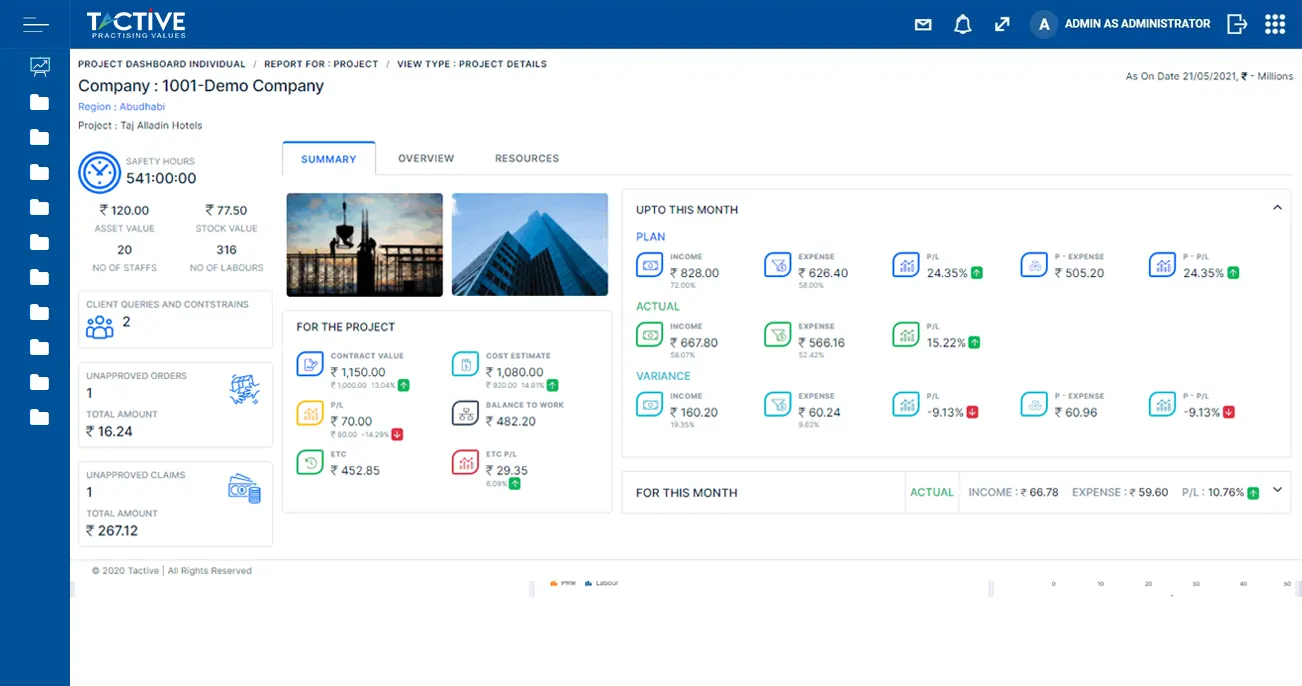Expand the FOR THIS MONTH section
The width and height of the screenshot is (1302, 686).
tap(1277, 491)
